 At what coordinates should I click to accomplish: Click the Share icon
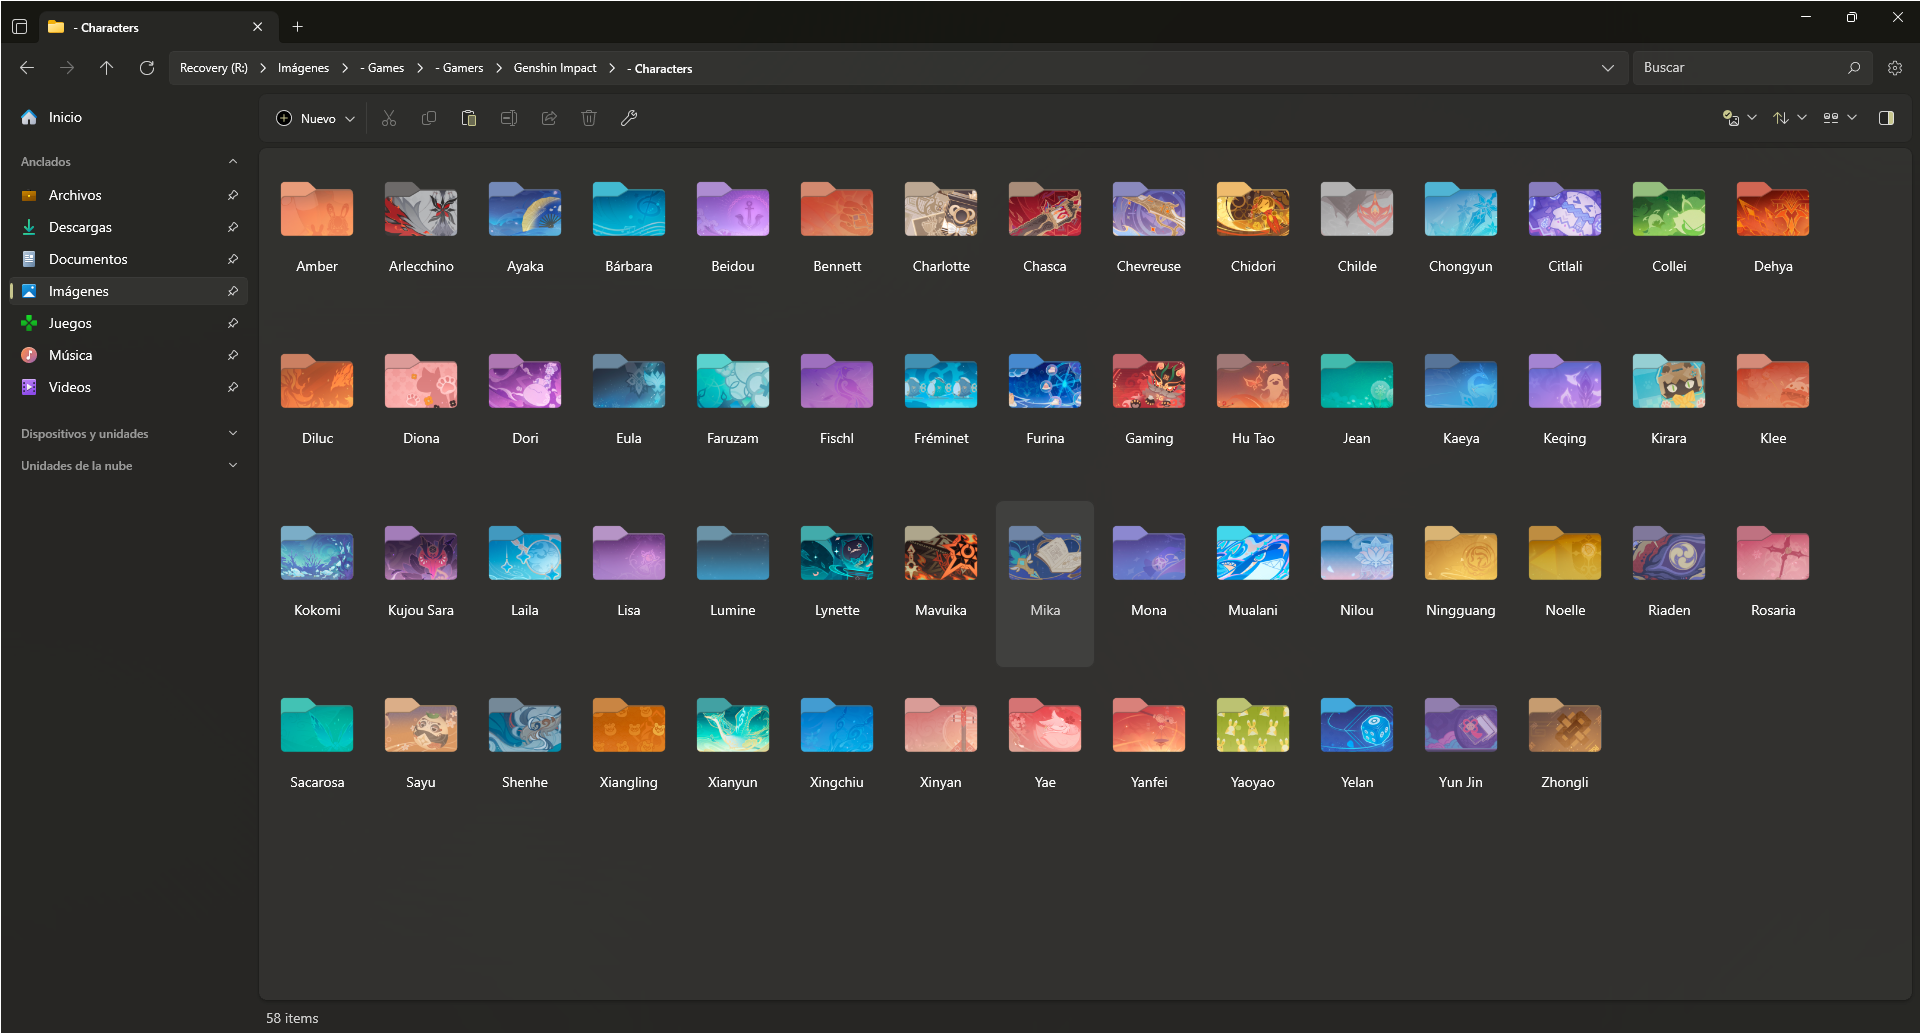[x=548, y=118]
